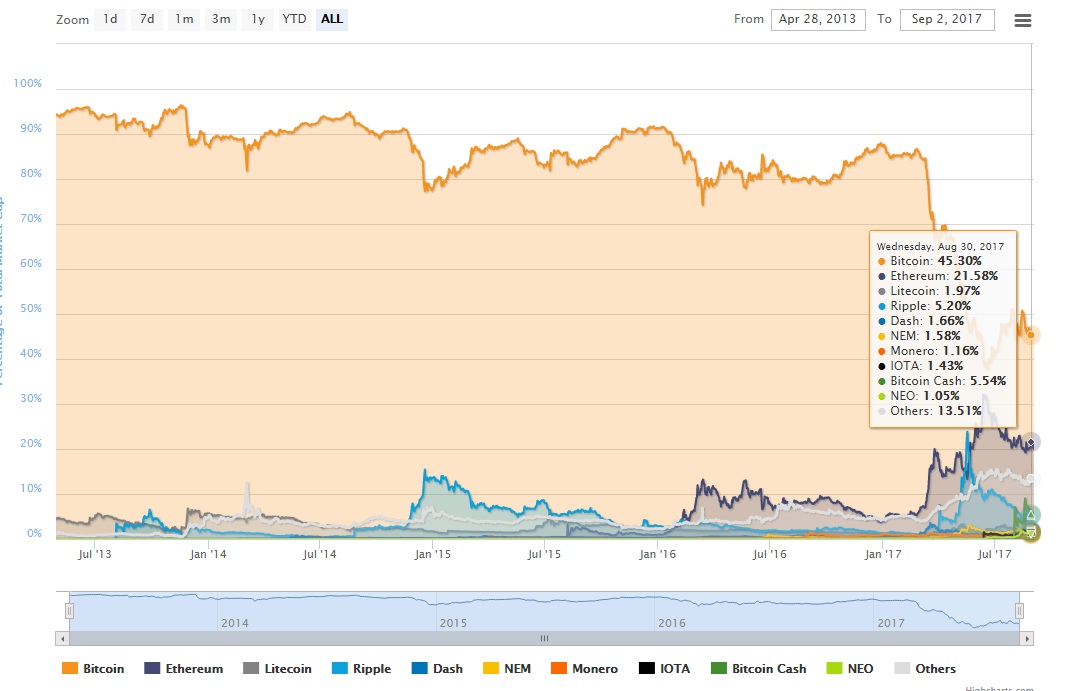Toggle the Bitcoin series in legend
1084x691 pixels.
[x=94, y=669]
